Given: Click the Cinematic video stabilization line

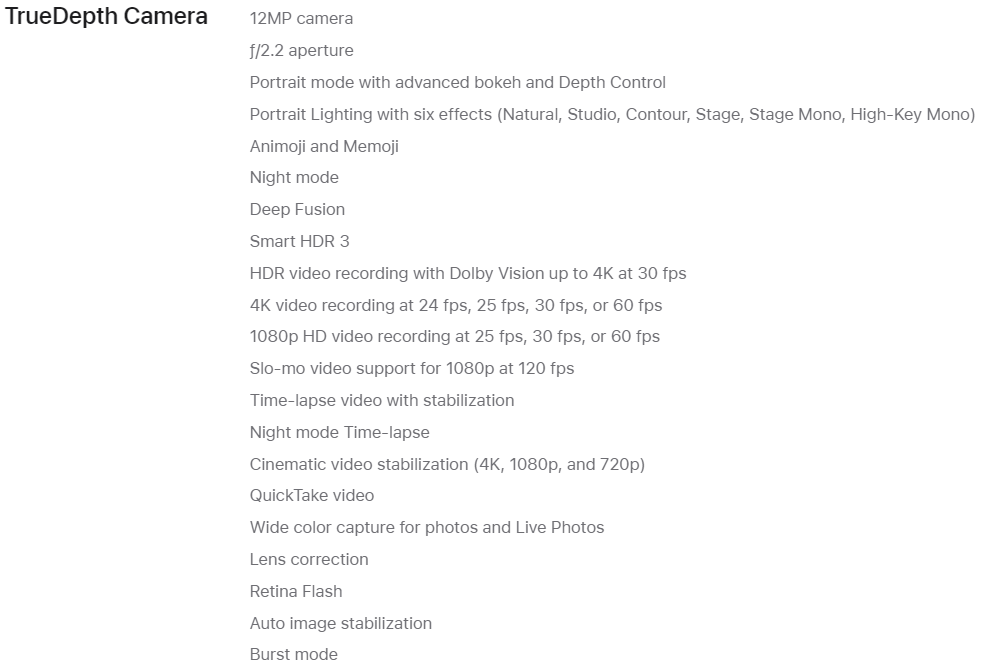Looking at the screenshot, I should point(447,464).
